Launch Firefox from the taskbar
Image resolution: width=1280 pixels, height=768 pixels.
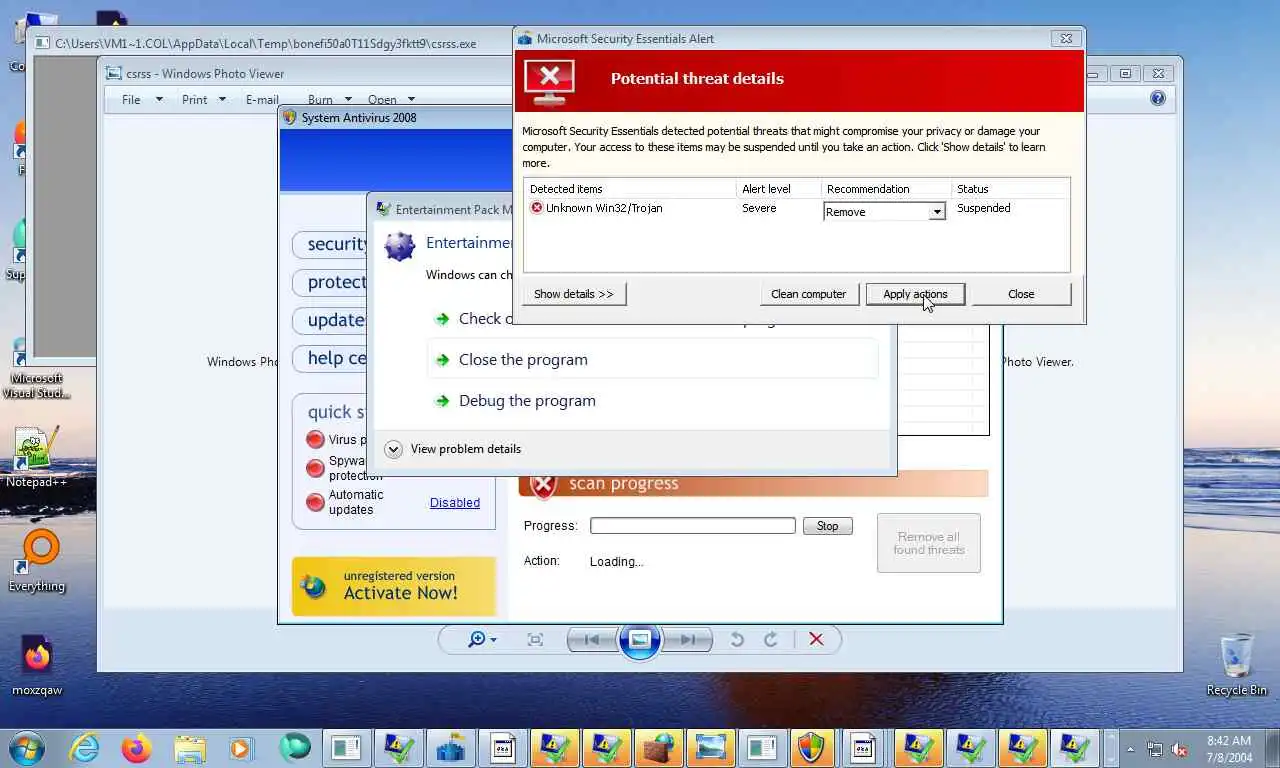[x=136, y=748]
